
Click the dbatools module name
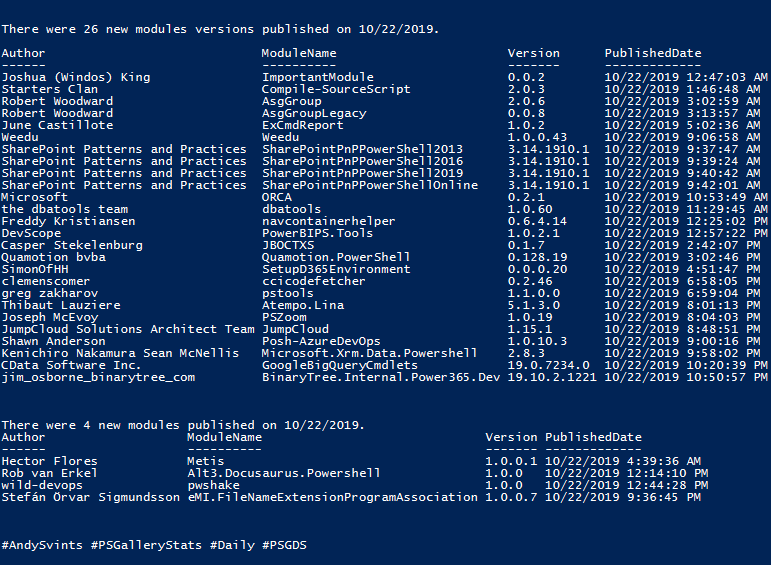pyautogui.click(x=291, y=209)
